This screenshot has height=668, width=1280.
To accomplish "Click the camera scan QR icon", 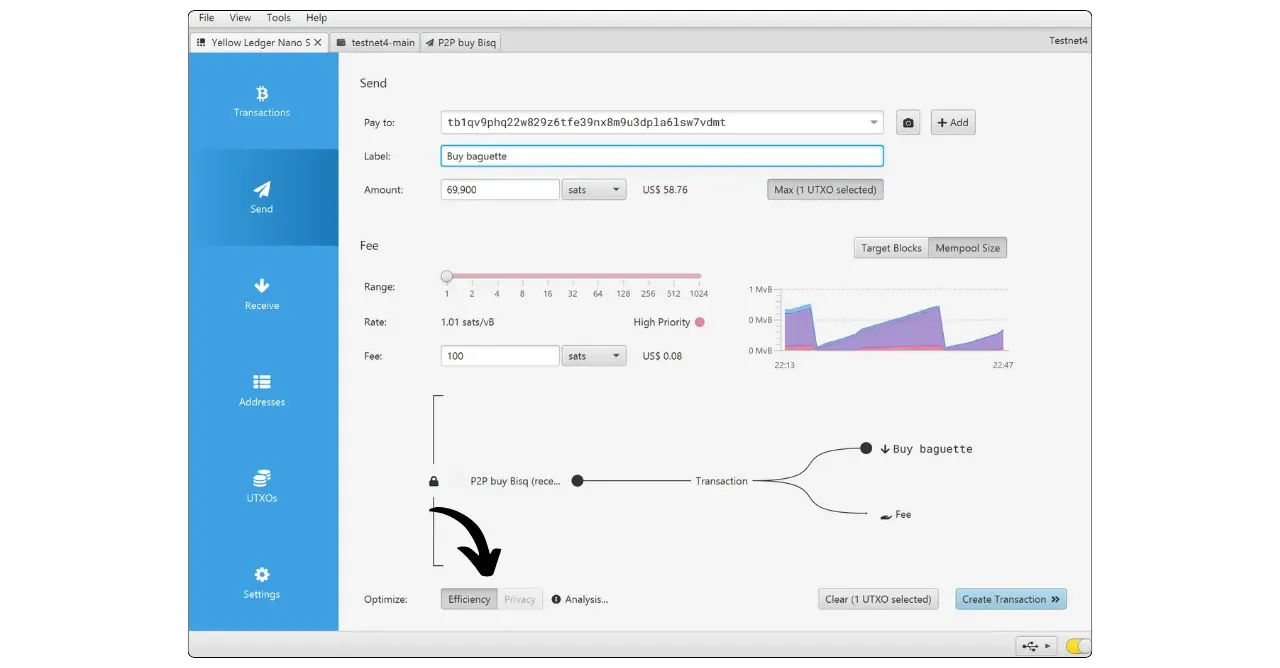I will (x=908, y=123).
